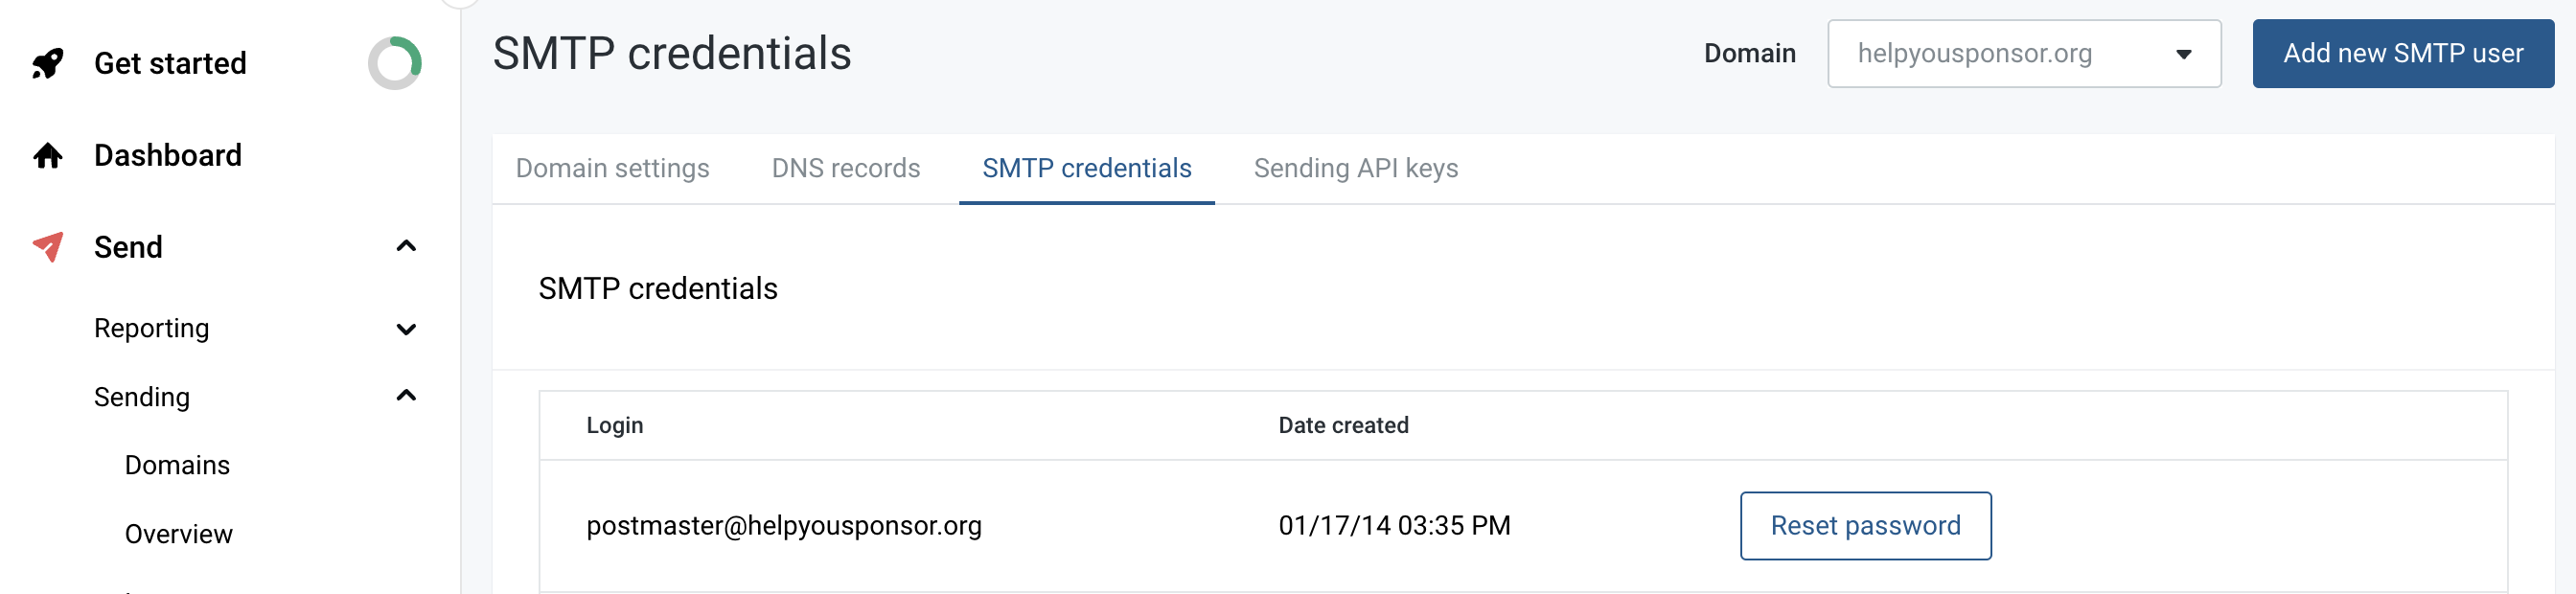Go to the Sending API keys tab
Screen dimensions: 2576x594
[x=1355, y=168]
